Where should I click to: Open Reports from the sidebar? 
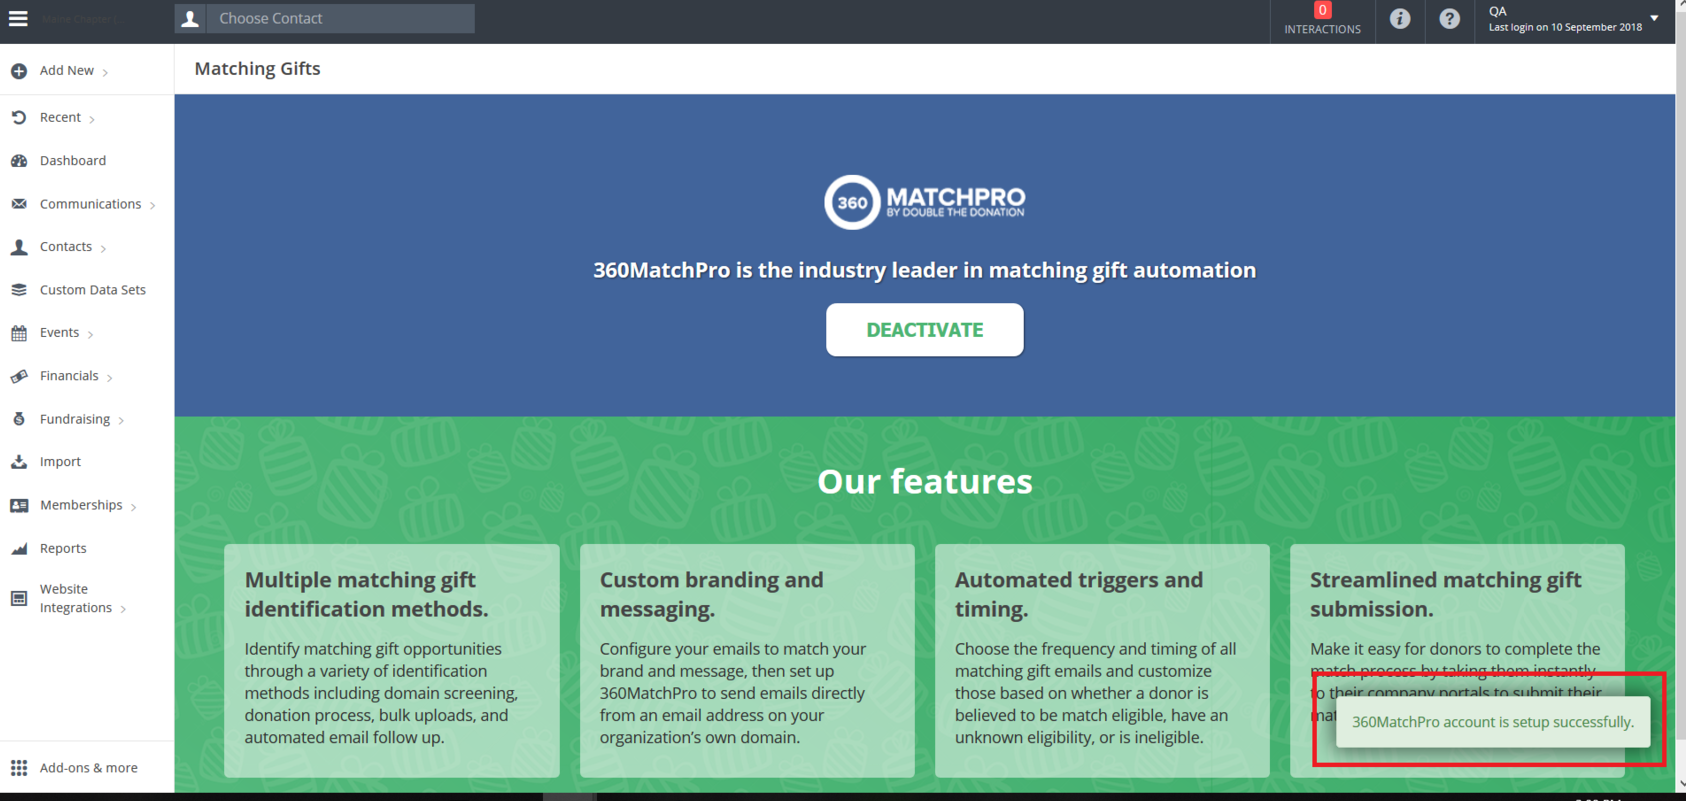click(63, 548)
